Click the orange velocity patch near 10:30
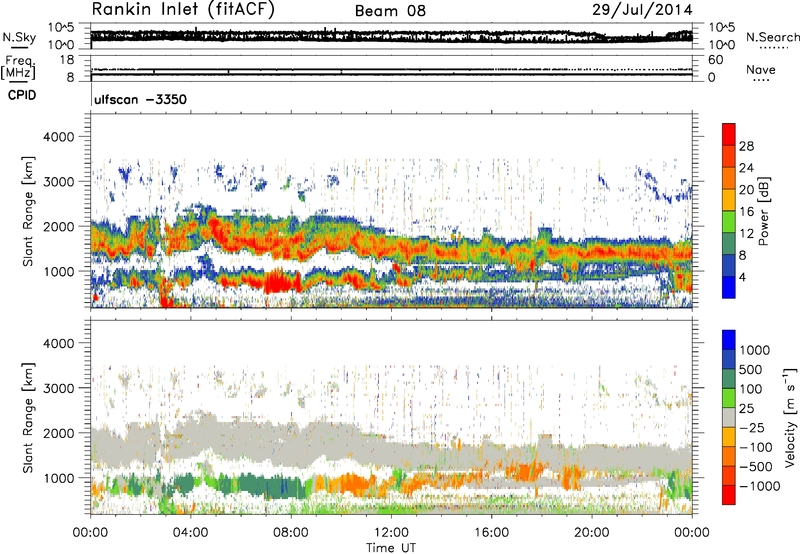The height and width of the screenshot is (554, 800). (352, 484)
